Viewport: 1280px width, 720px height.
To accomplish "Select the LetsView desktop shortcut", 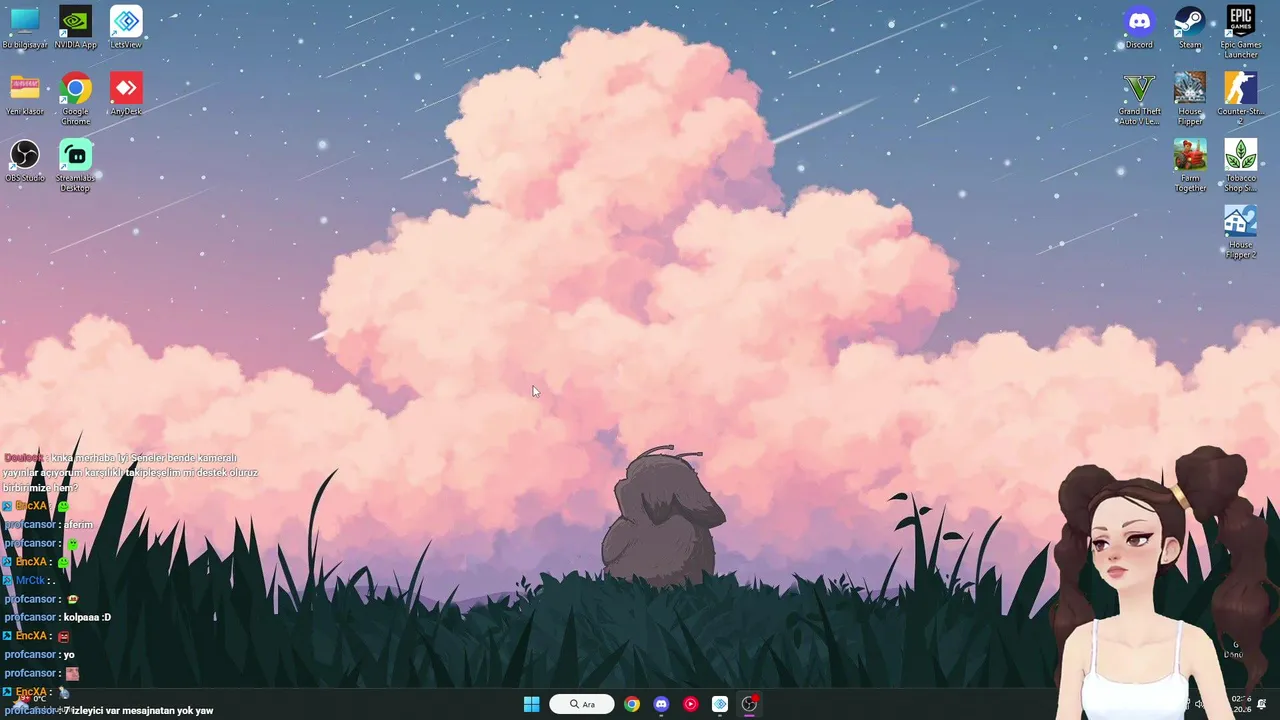I will click(x=126, y=27).
